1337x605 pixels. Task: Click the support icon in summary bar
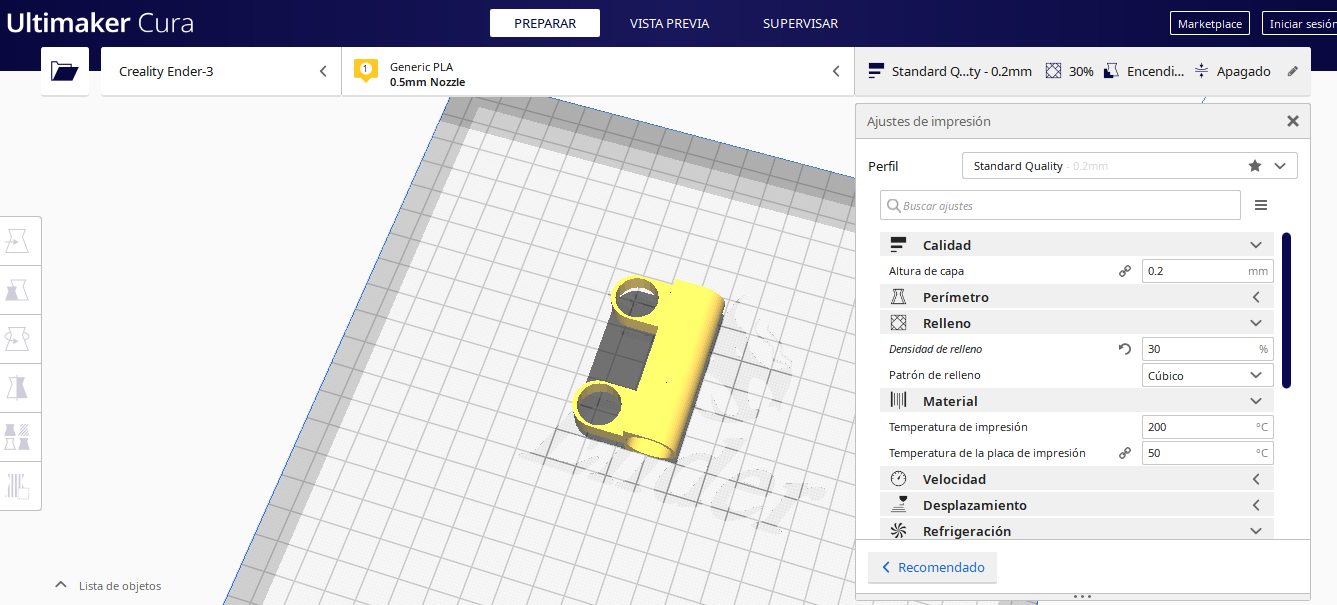[x=1111, y=71]
